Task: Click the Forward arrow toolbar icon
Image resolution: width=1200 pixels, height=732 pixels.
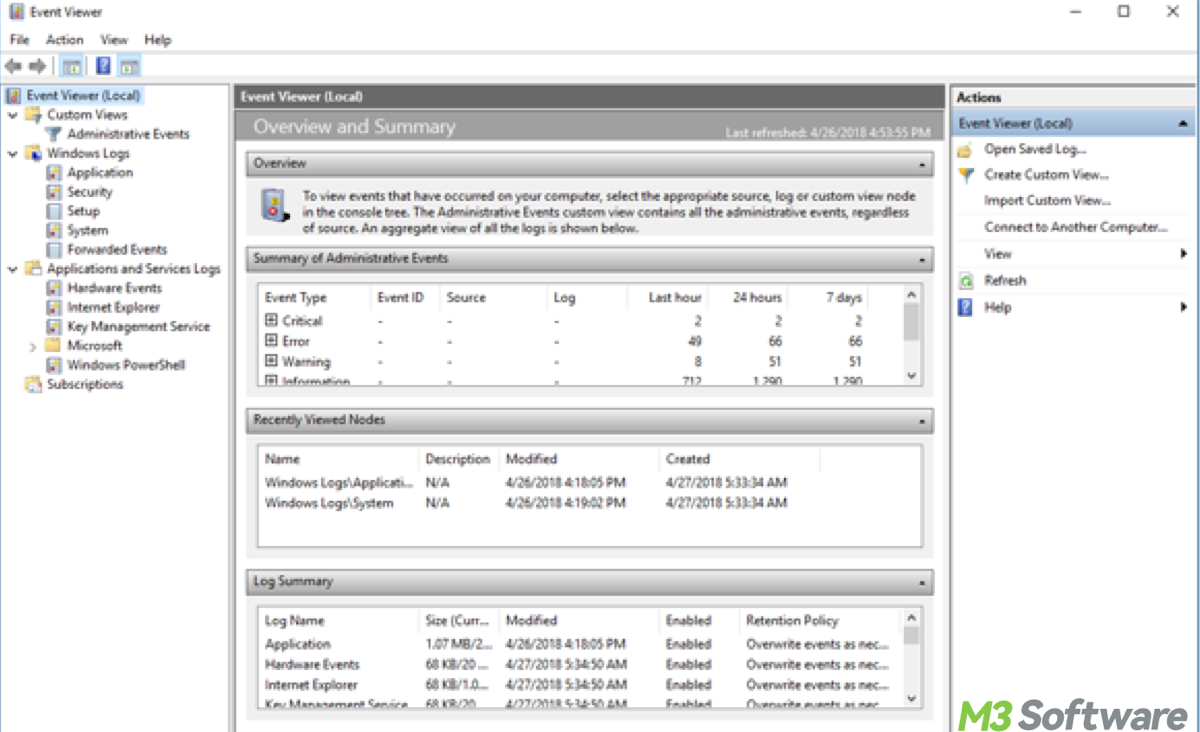Action: (x=37, y=67)
